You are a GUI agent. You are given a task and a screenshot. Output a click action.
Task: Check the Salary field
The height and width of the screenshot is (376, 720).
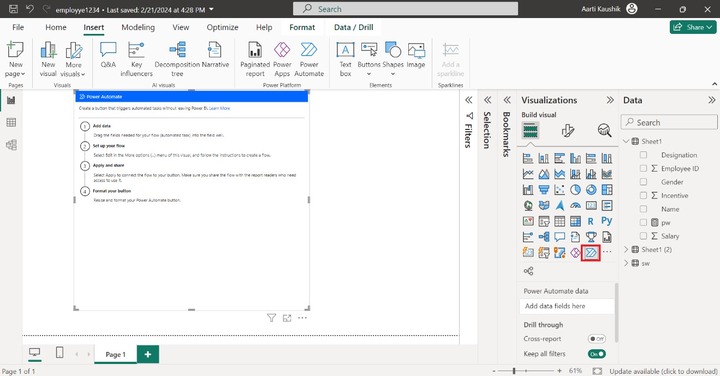(x=643, y=236)
